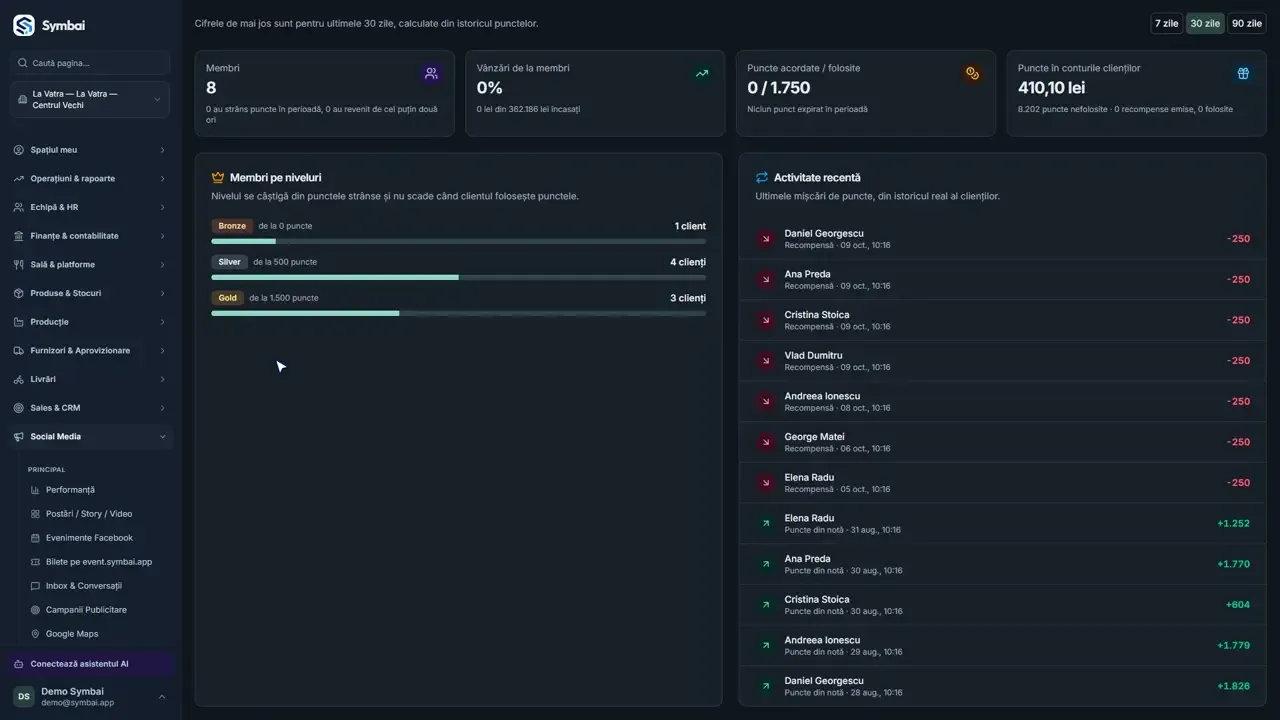Viewport: 1280px width, 720px height.
Task: Click the red arrow icon on the Ana Preda Recompensă row
Action: pyautogui.click(x=766, y=279)
